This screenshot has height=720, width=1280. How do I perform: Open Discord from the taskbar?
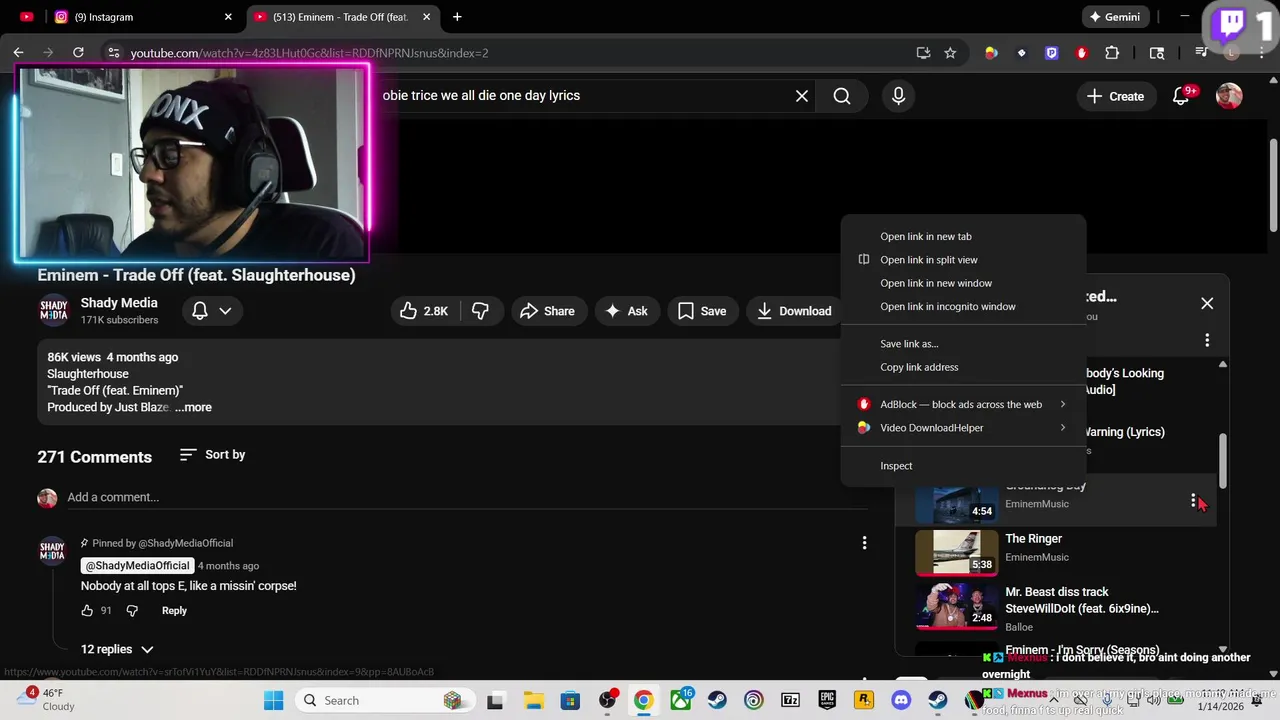(901, 700)
